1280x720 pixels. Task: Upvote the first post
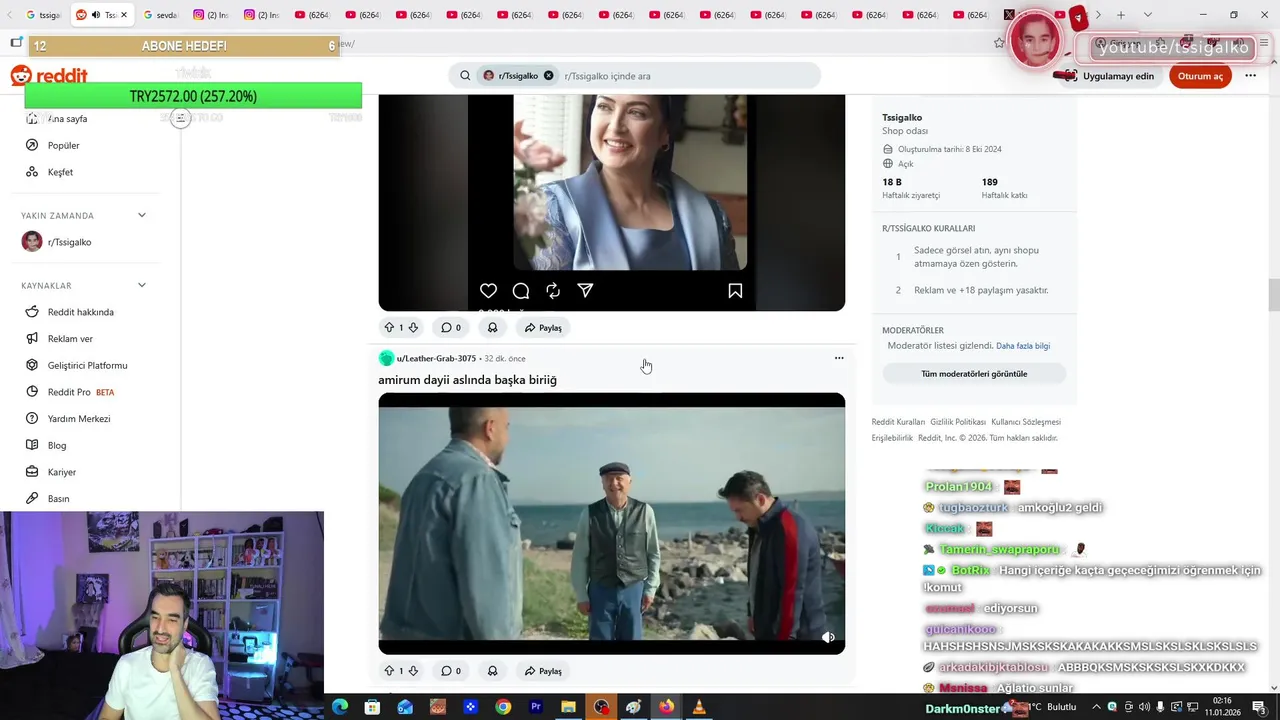click(389, 327)
